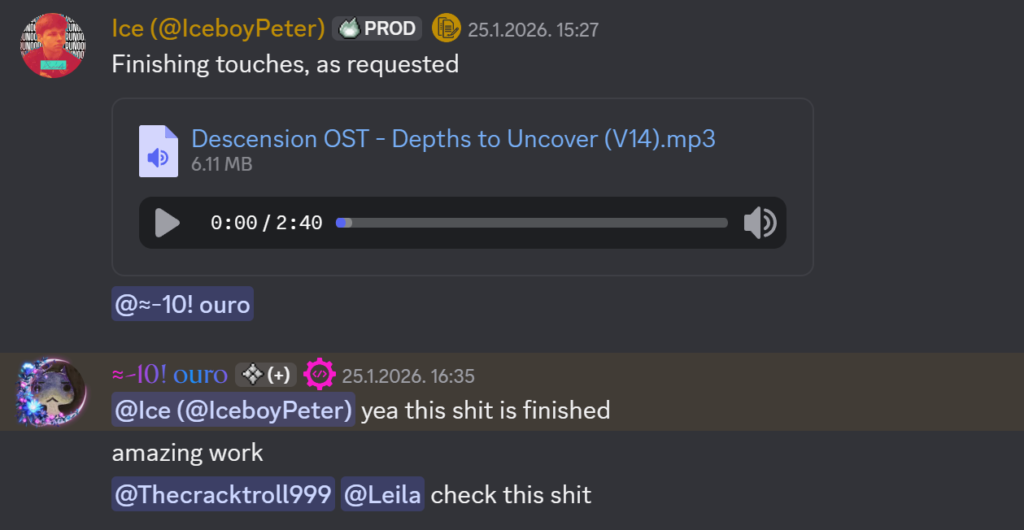Screen dimensions: 1024x530
Task: Click the PROD server tag badge
Action: [377, 29]
